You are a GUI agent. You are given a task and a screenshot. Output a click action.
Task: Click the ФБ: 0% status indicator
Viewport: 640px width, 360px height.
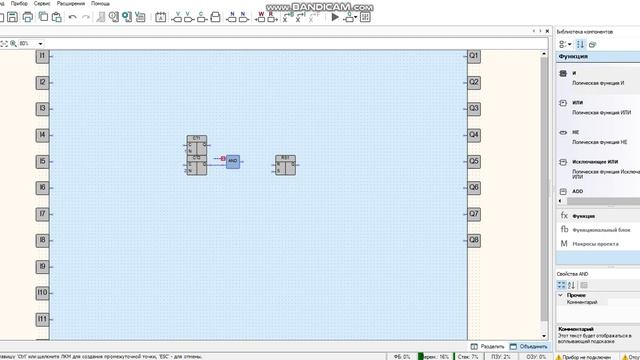(x=402, y=357)
